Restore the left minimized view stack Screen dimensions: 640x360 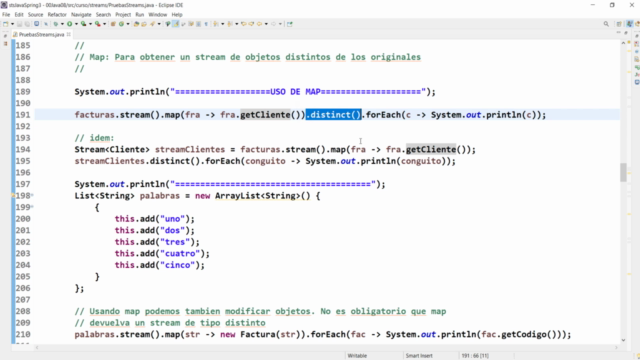5,36
